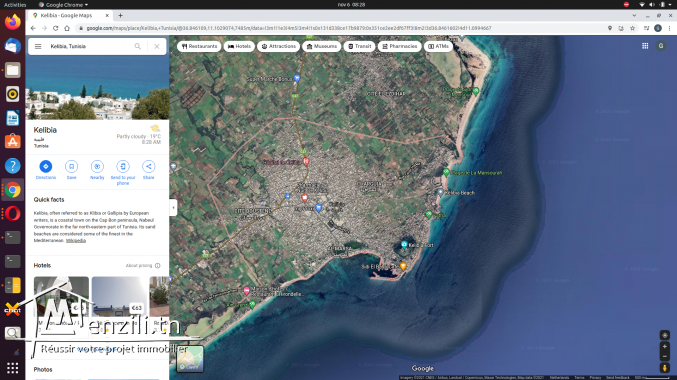The width and height of the screenshot is (677, 380).
Task: Click Send feedback in map footer
Action: pyautogui.click(x=618, y=377)
